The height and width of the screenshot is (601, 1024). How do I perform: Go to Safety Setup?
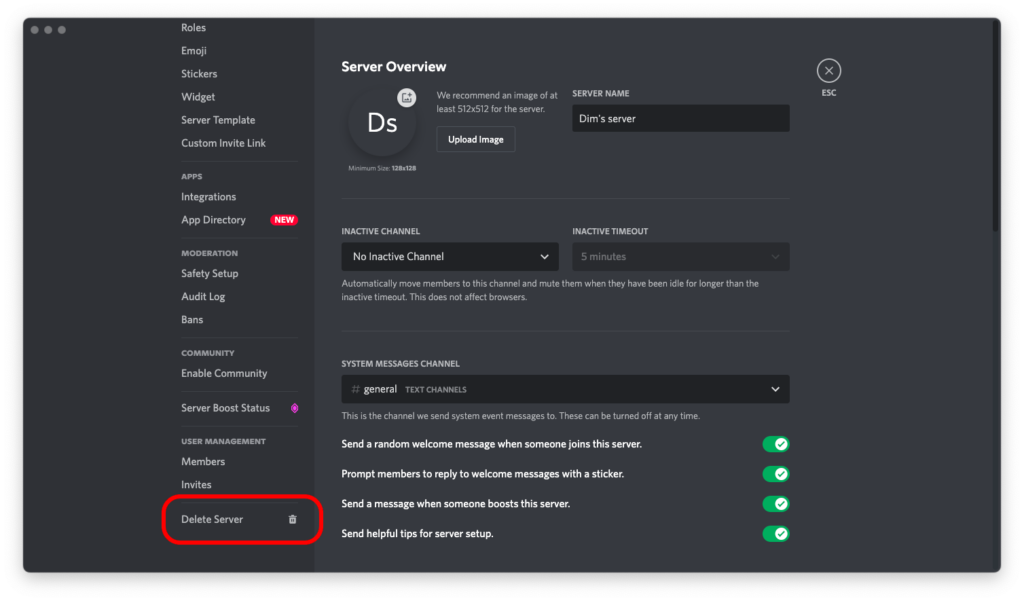coord(210,274)
